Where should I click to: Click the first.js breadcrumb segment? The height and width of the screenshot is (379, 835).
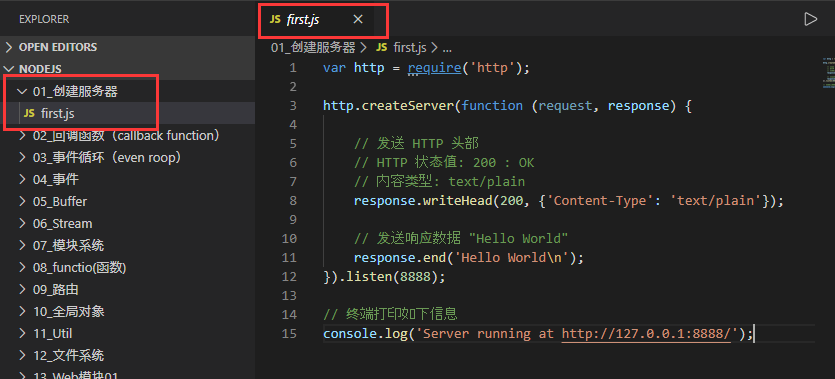click(410, 47)
